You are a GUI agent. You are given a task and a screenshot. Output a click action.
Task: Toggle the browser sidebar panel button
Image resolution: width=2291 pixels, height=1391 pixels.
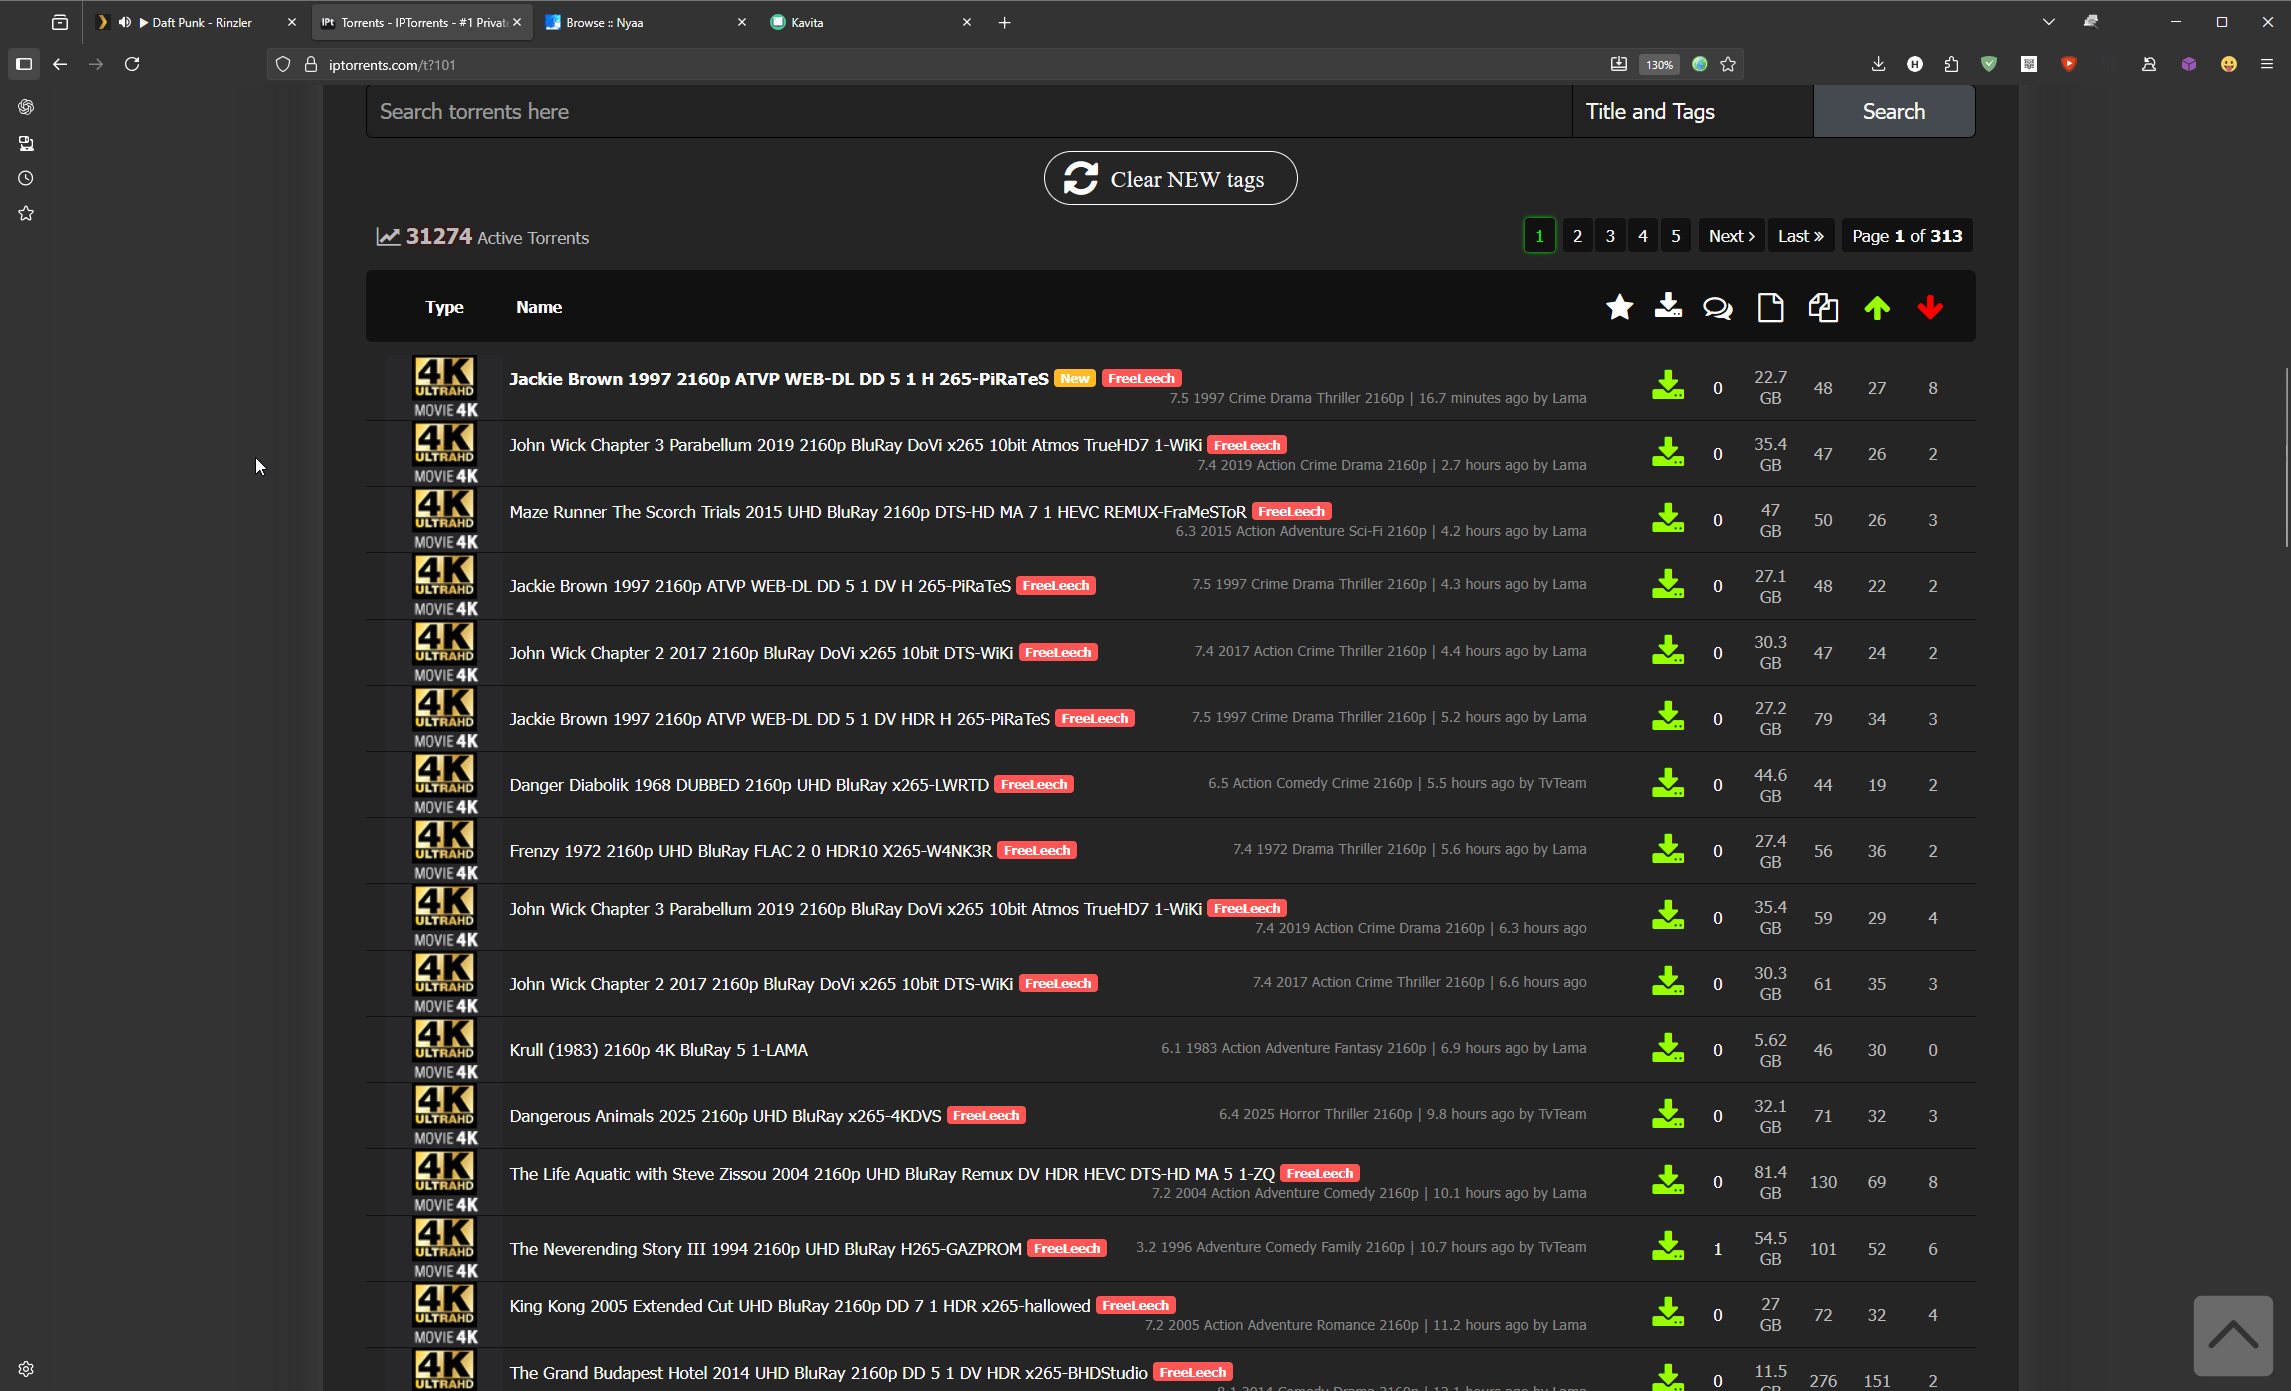pos(24,64)
